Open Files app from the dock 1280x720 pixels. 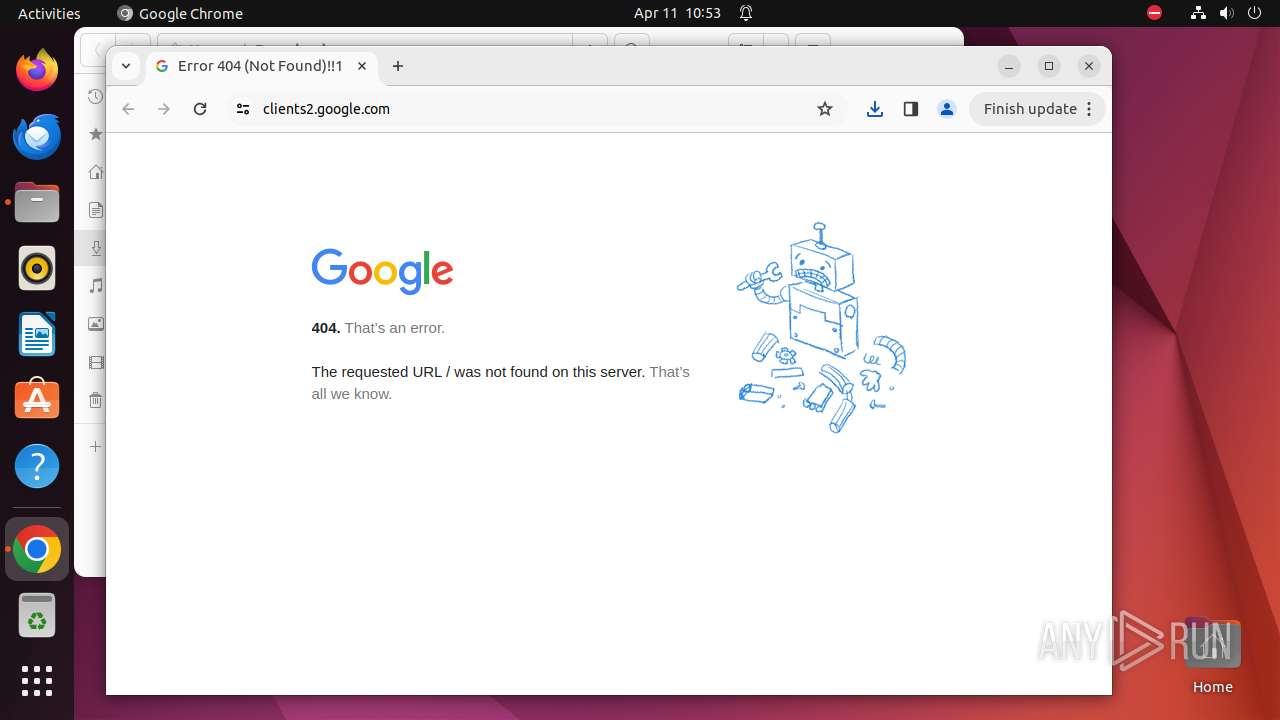click(x=37, y=202)
